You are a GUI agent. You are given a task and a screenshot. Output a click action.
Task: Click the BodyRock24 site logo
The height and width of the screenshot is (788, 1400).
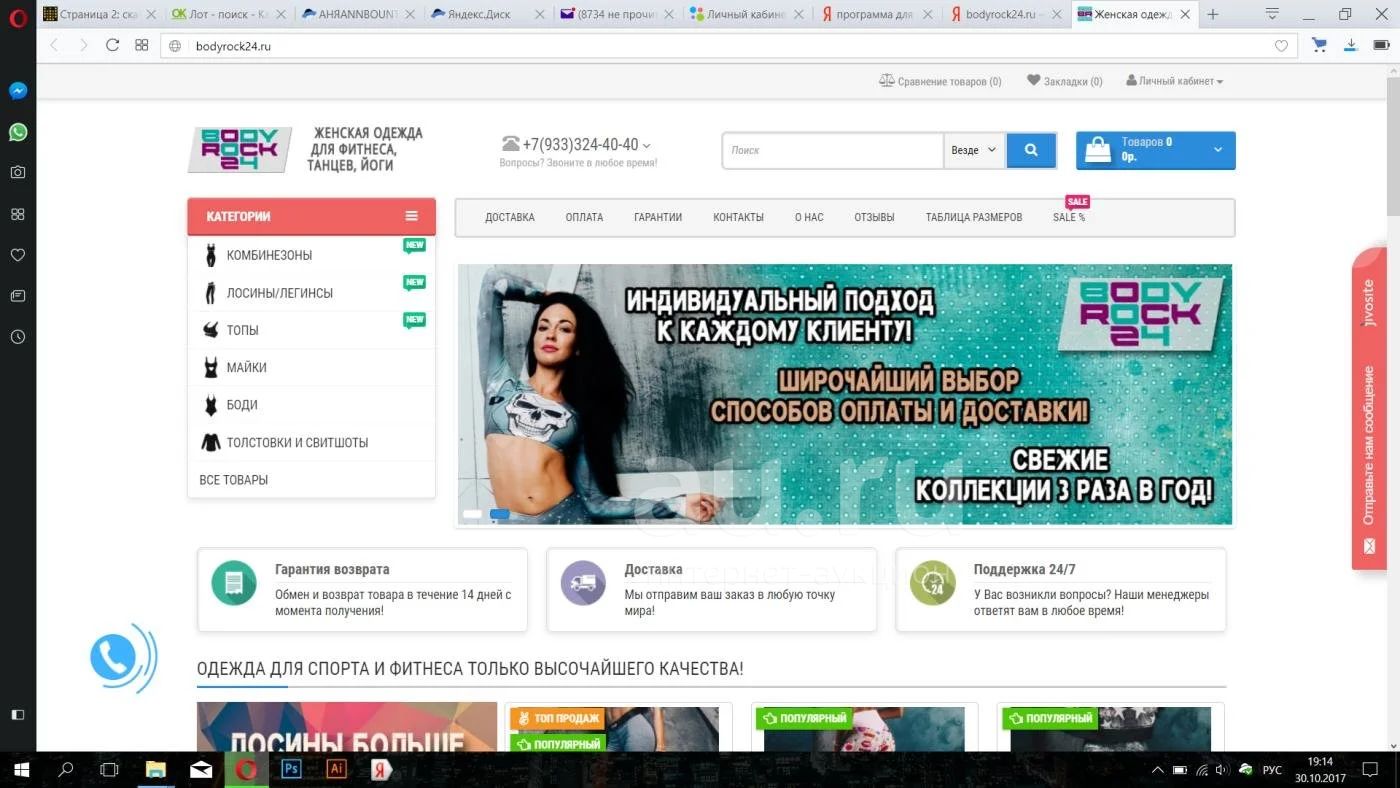240,150
